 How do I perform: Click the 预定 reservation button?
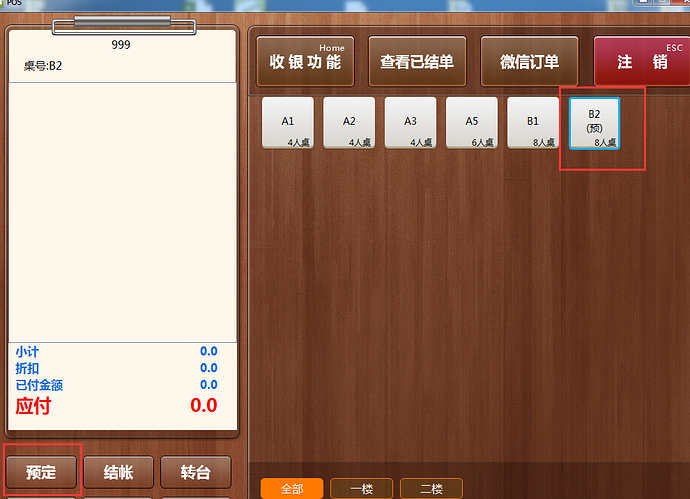41,472
